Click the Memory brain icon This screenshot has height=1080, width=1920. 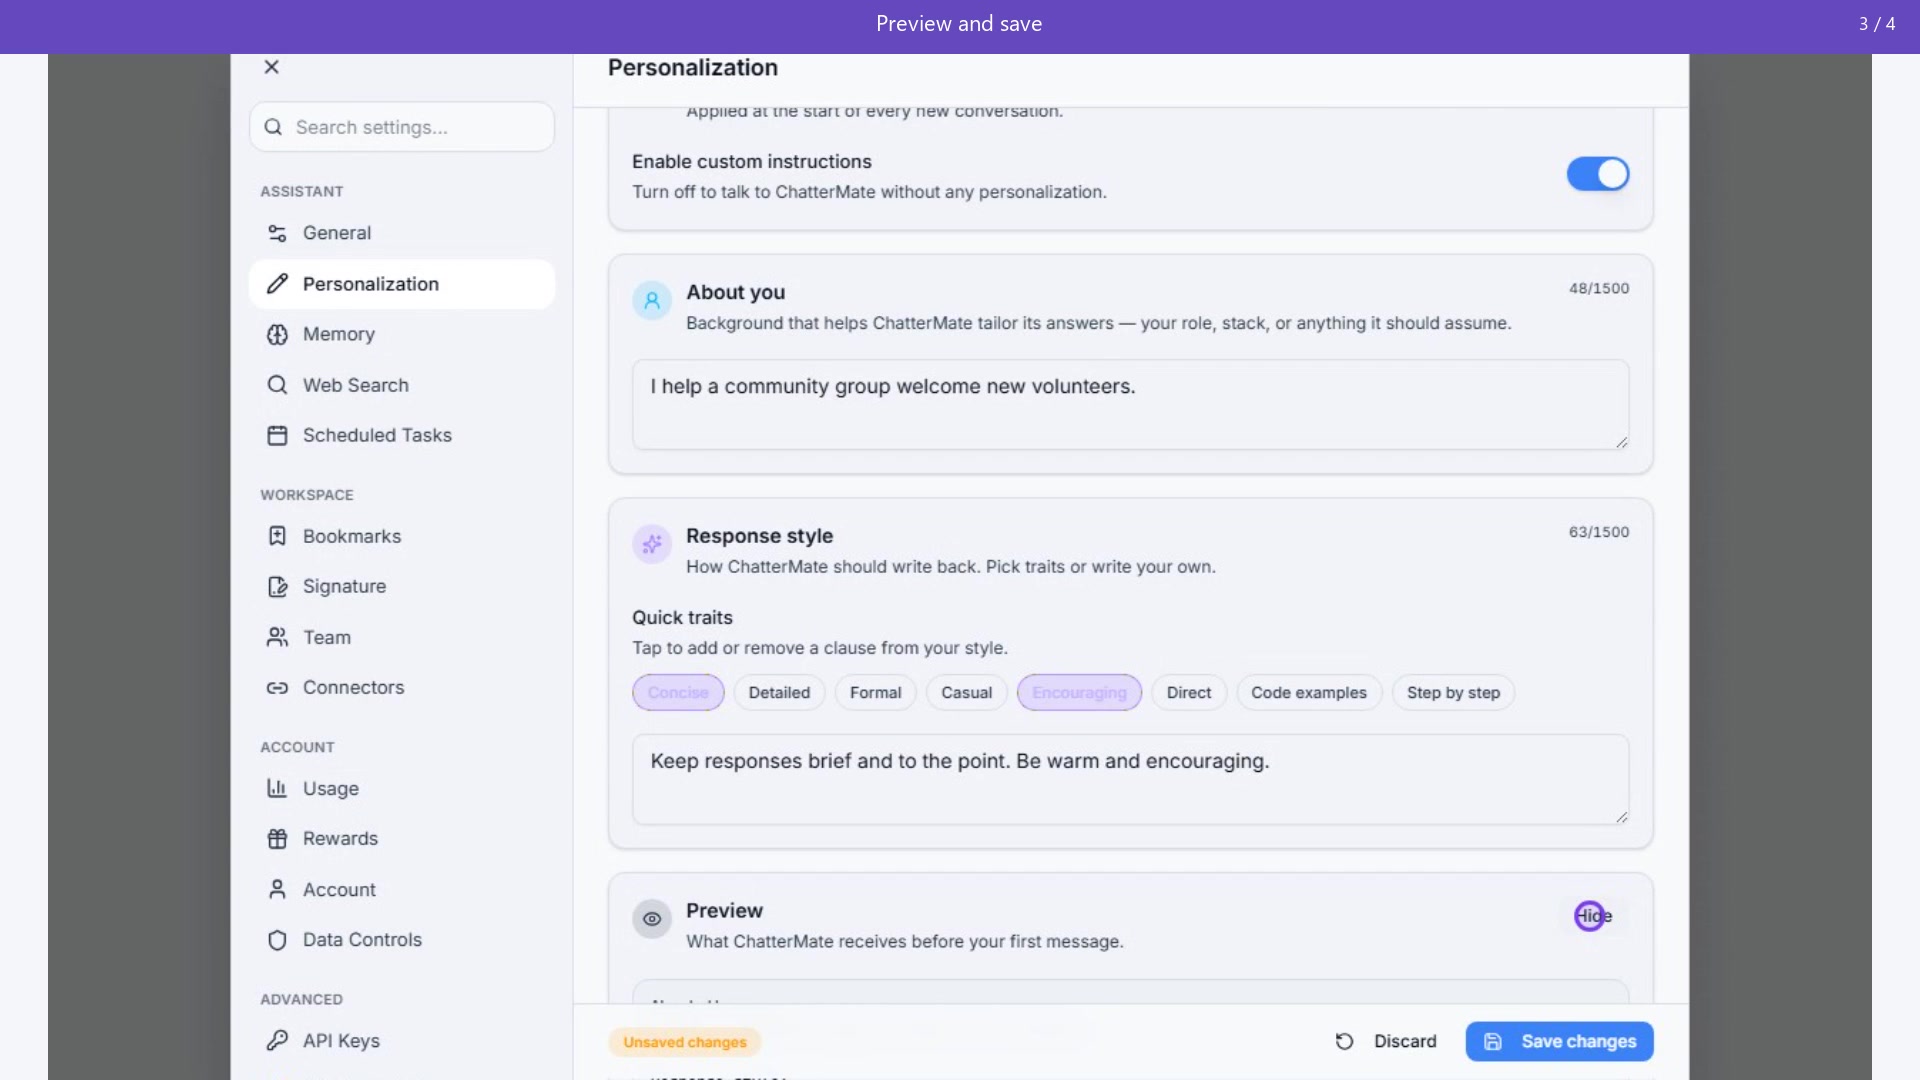(277, 334)
